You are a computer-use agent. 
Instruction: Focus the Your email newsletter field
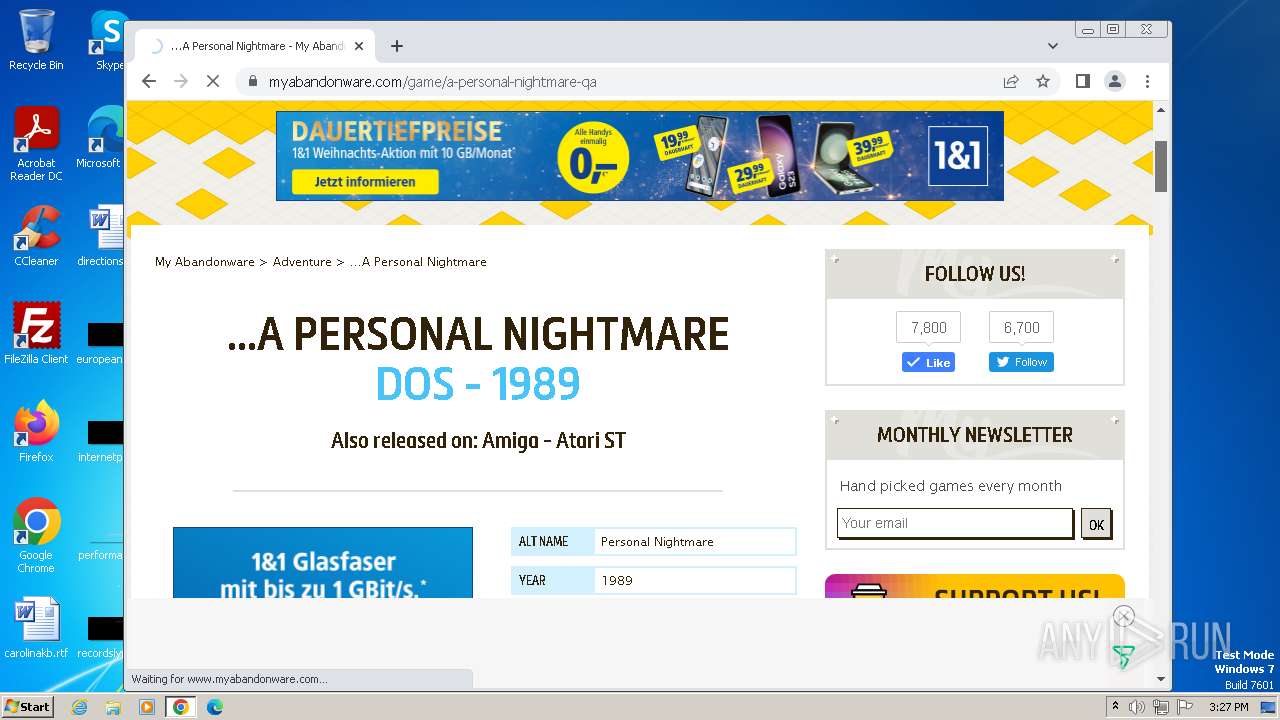point(955,523)
